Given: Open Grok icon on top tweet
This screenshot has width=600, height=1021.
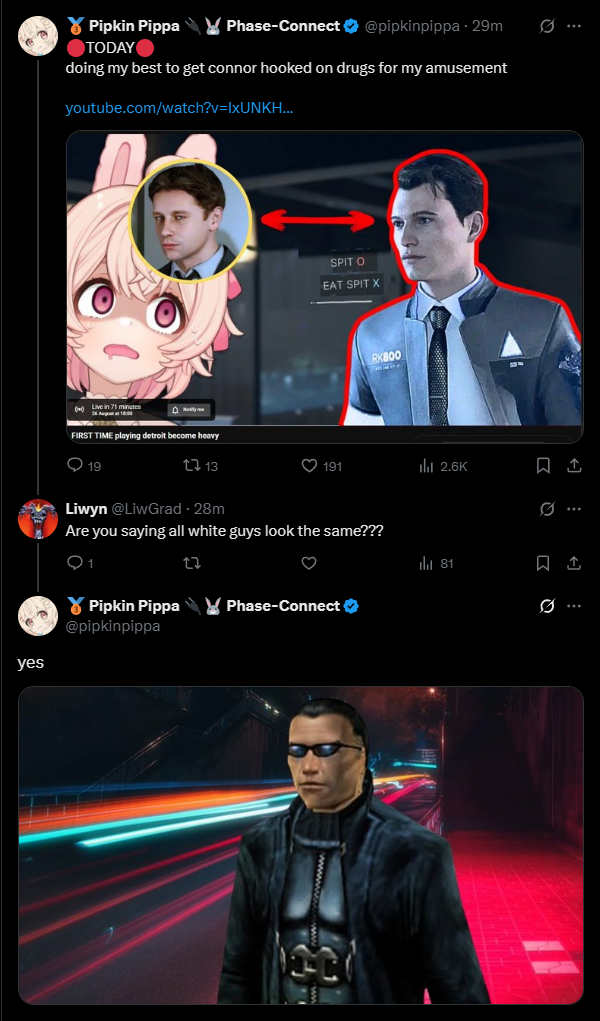Looking at the screenshot, I should pyautogui.click(x=547, y=26).
